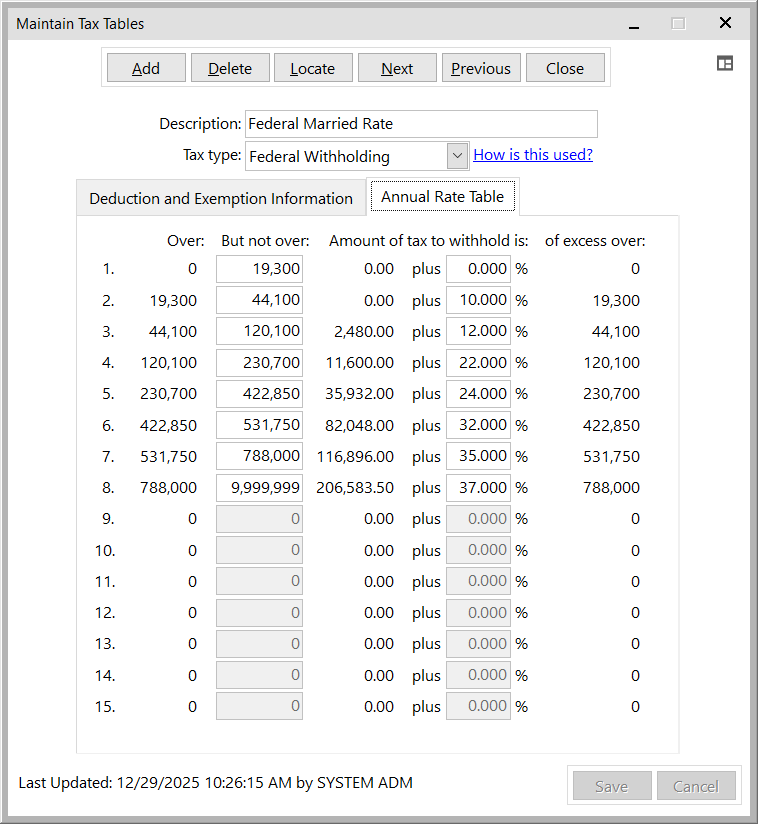Image resolution: width=758 pixels, height=824 pixels.
Task: Select the 9,999,999 upper limit field
Action: [259, 488]
